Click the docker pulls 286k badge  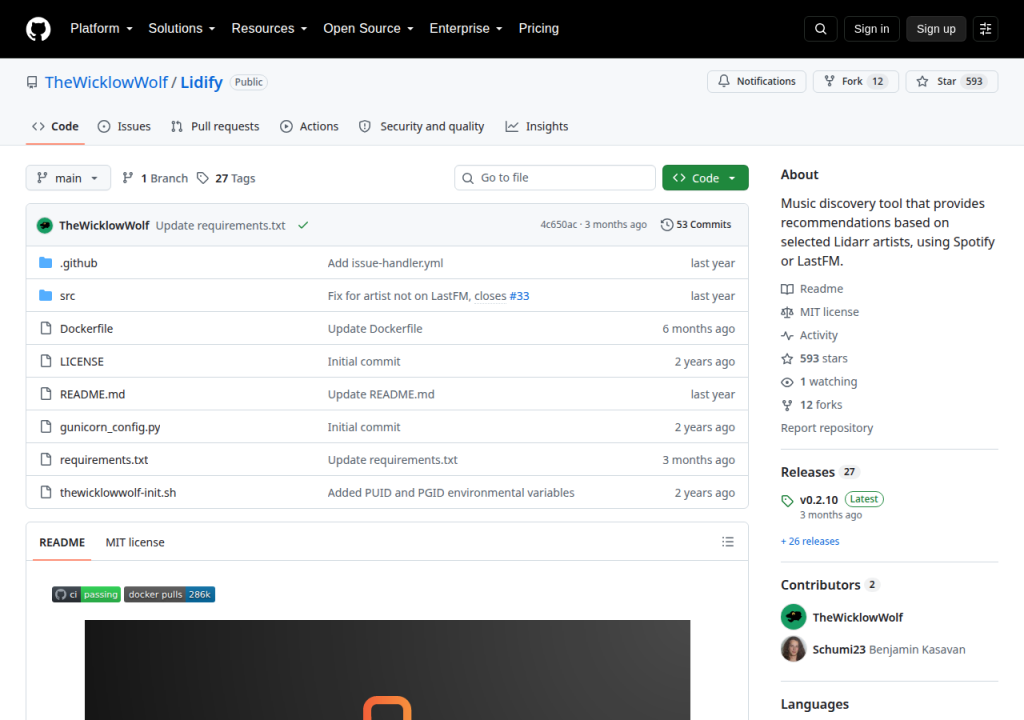[169, 594]
